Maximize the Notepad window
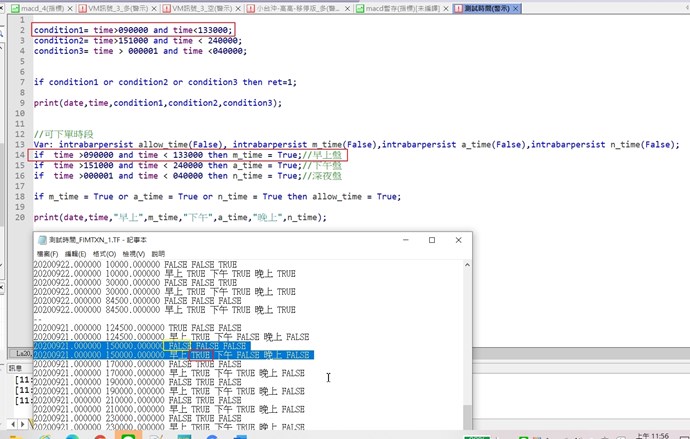This screenshot has width=690, height=439. [x=431, y=240]
